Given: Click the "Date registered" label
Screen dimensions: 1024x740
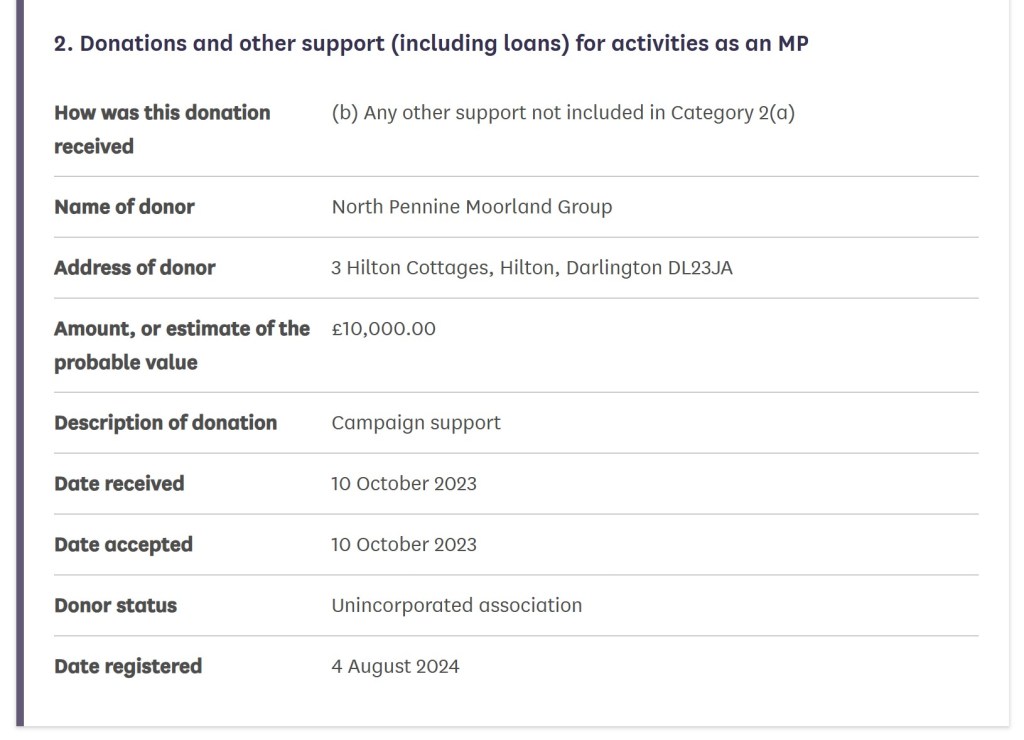Looking at the screenshot, I should click(128, 667).
